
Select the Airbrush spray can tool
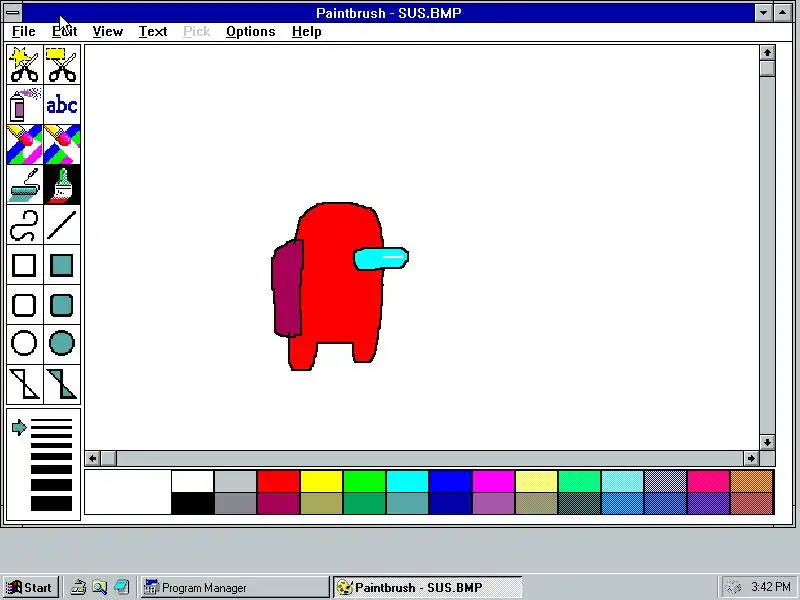24,105
